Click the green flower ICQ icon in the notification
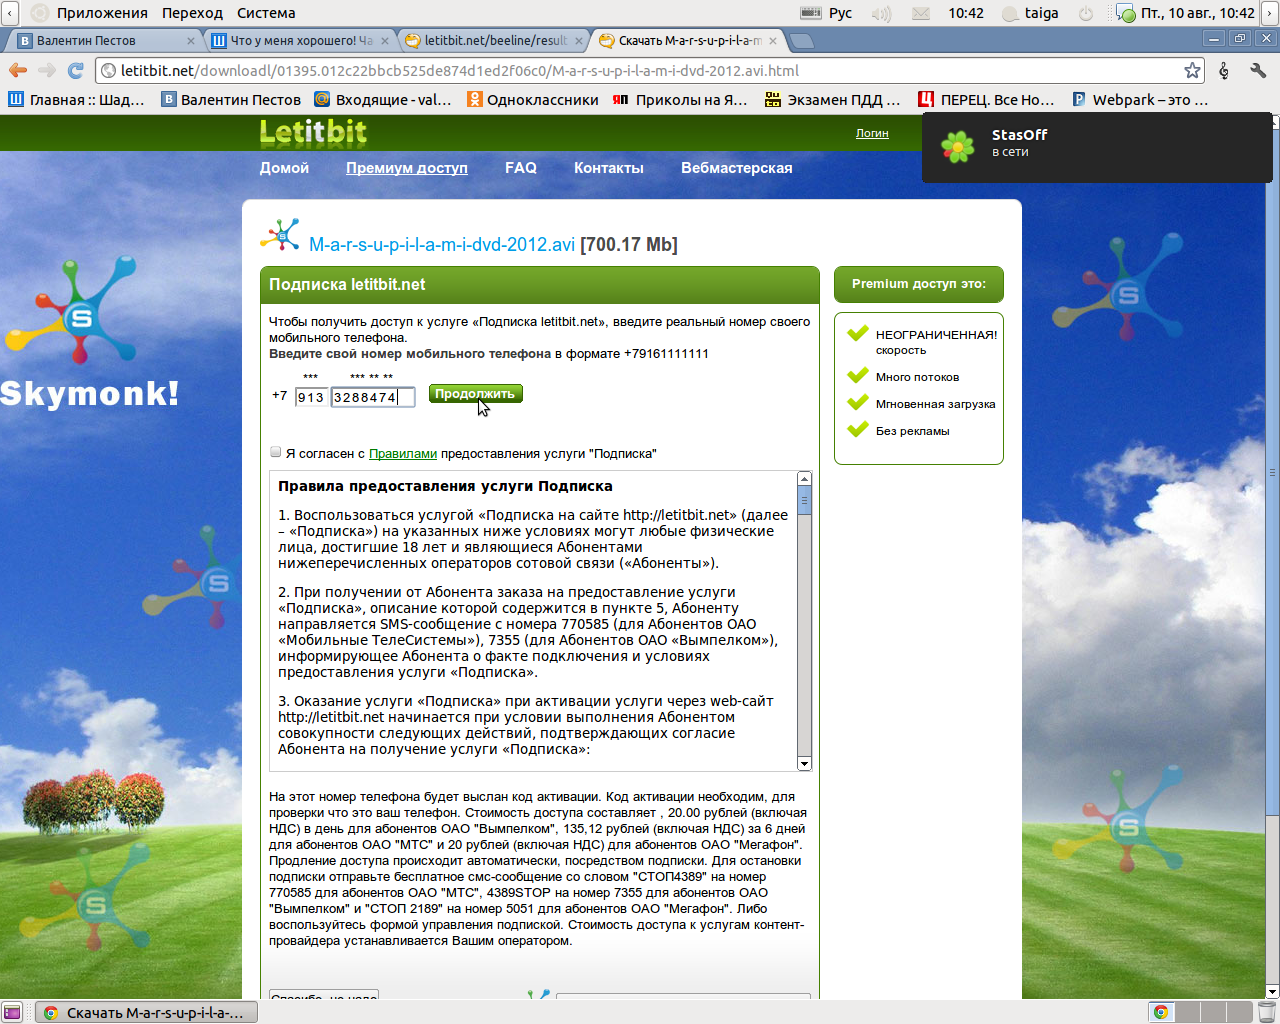1280x1024 pixels. [957, 147]
